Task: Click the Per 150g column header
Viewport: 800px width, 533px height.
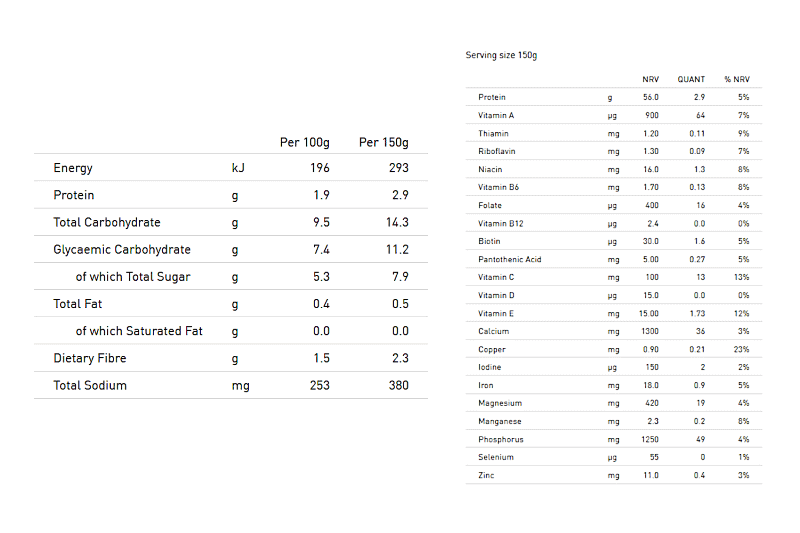Action: click(x=384, y=142)
